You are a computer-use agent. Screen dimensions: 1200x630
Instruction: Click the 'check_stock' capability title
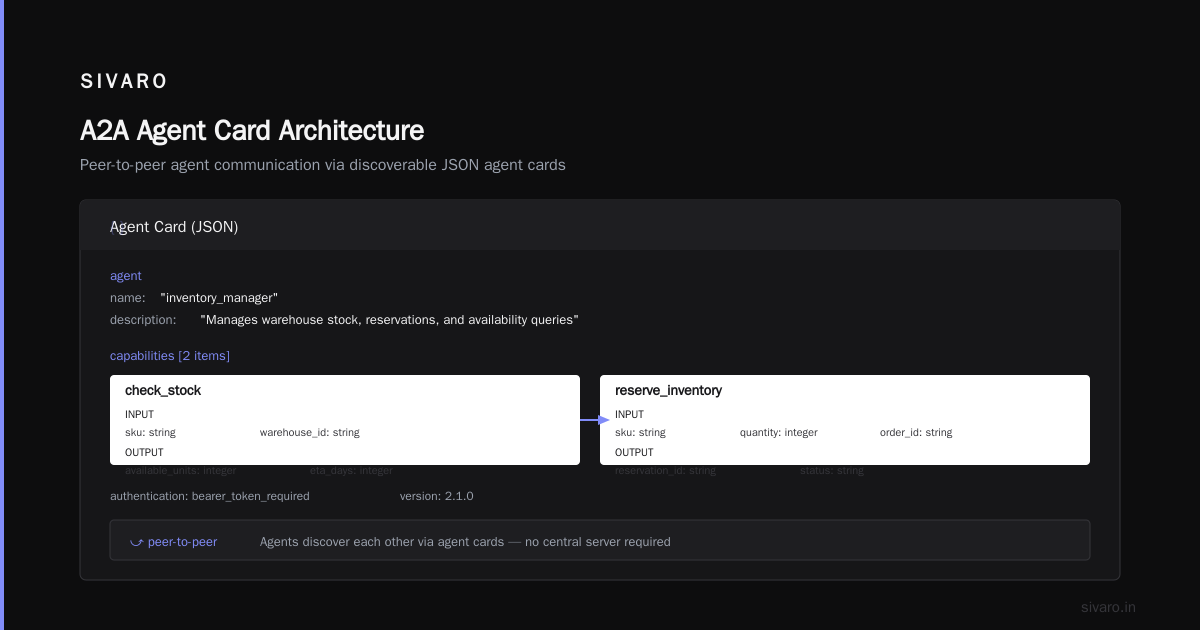pyautogui.click(x=163, y=391)
